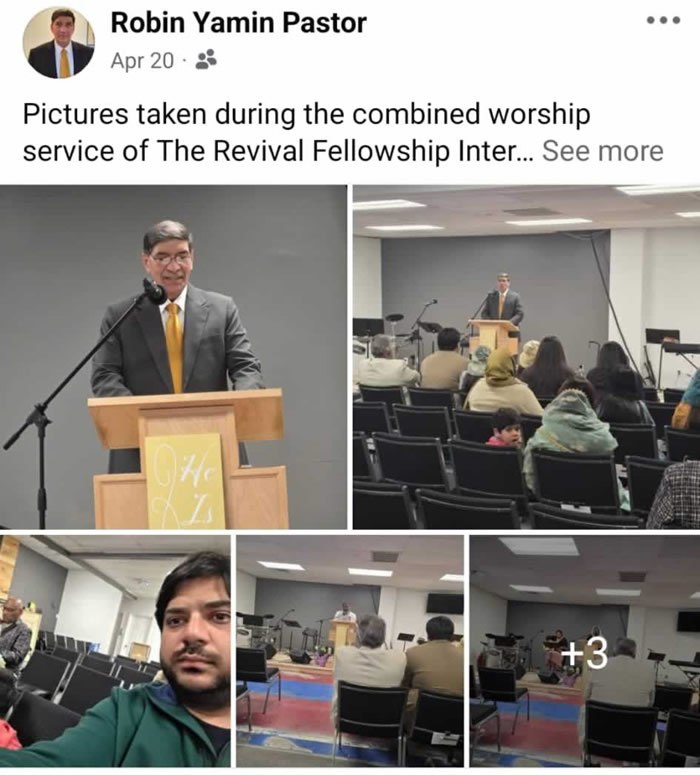Open the Apr 20 post timestamp
This screenshot has height=775, width=700.
click(x=142, y=61)
